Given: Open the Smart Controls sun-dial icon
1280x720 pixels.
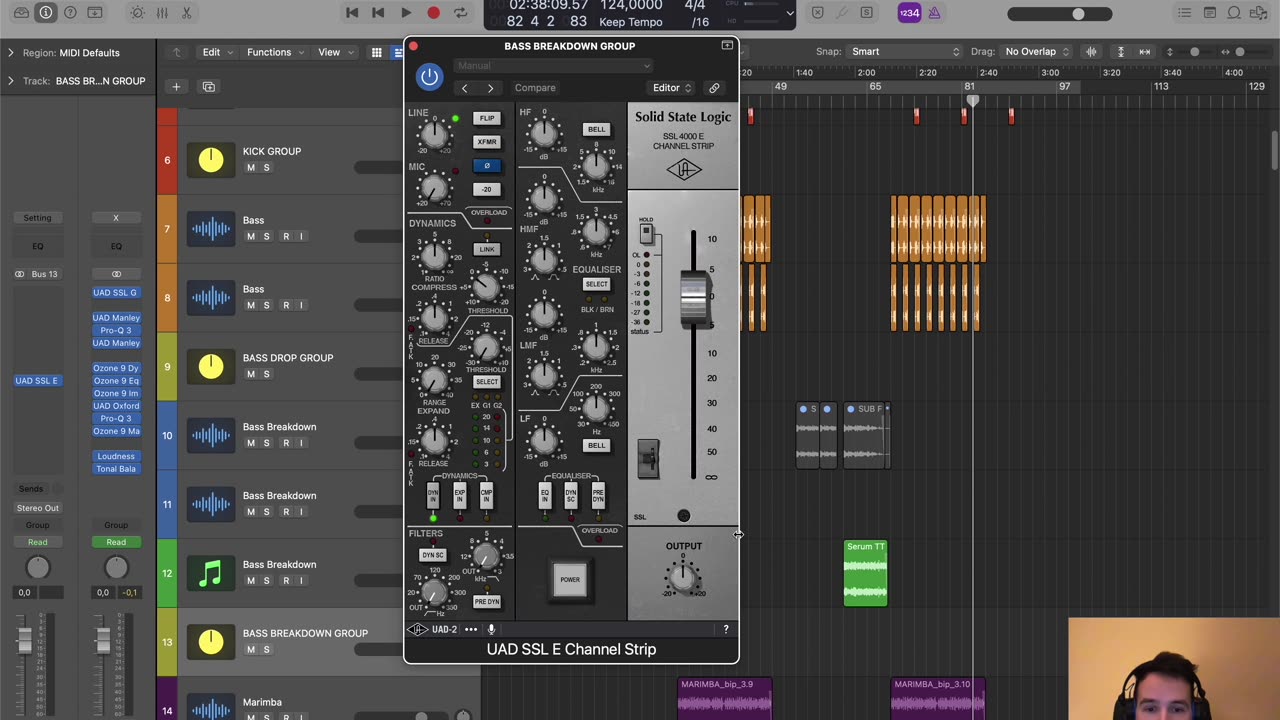Looking at the screenshot, I should click(137, 13).
